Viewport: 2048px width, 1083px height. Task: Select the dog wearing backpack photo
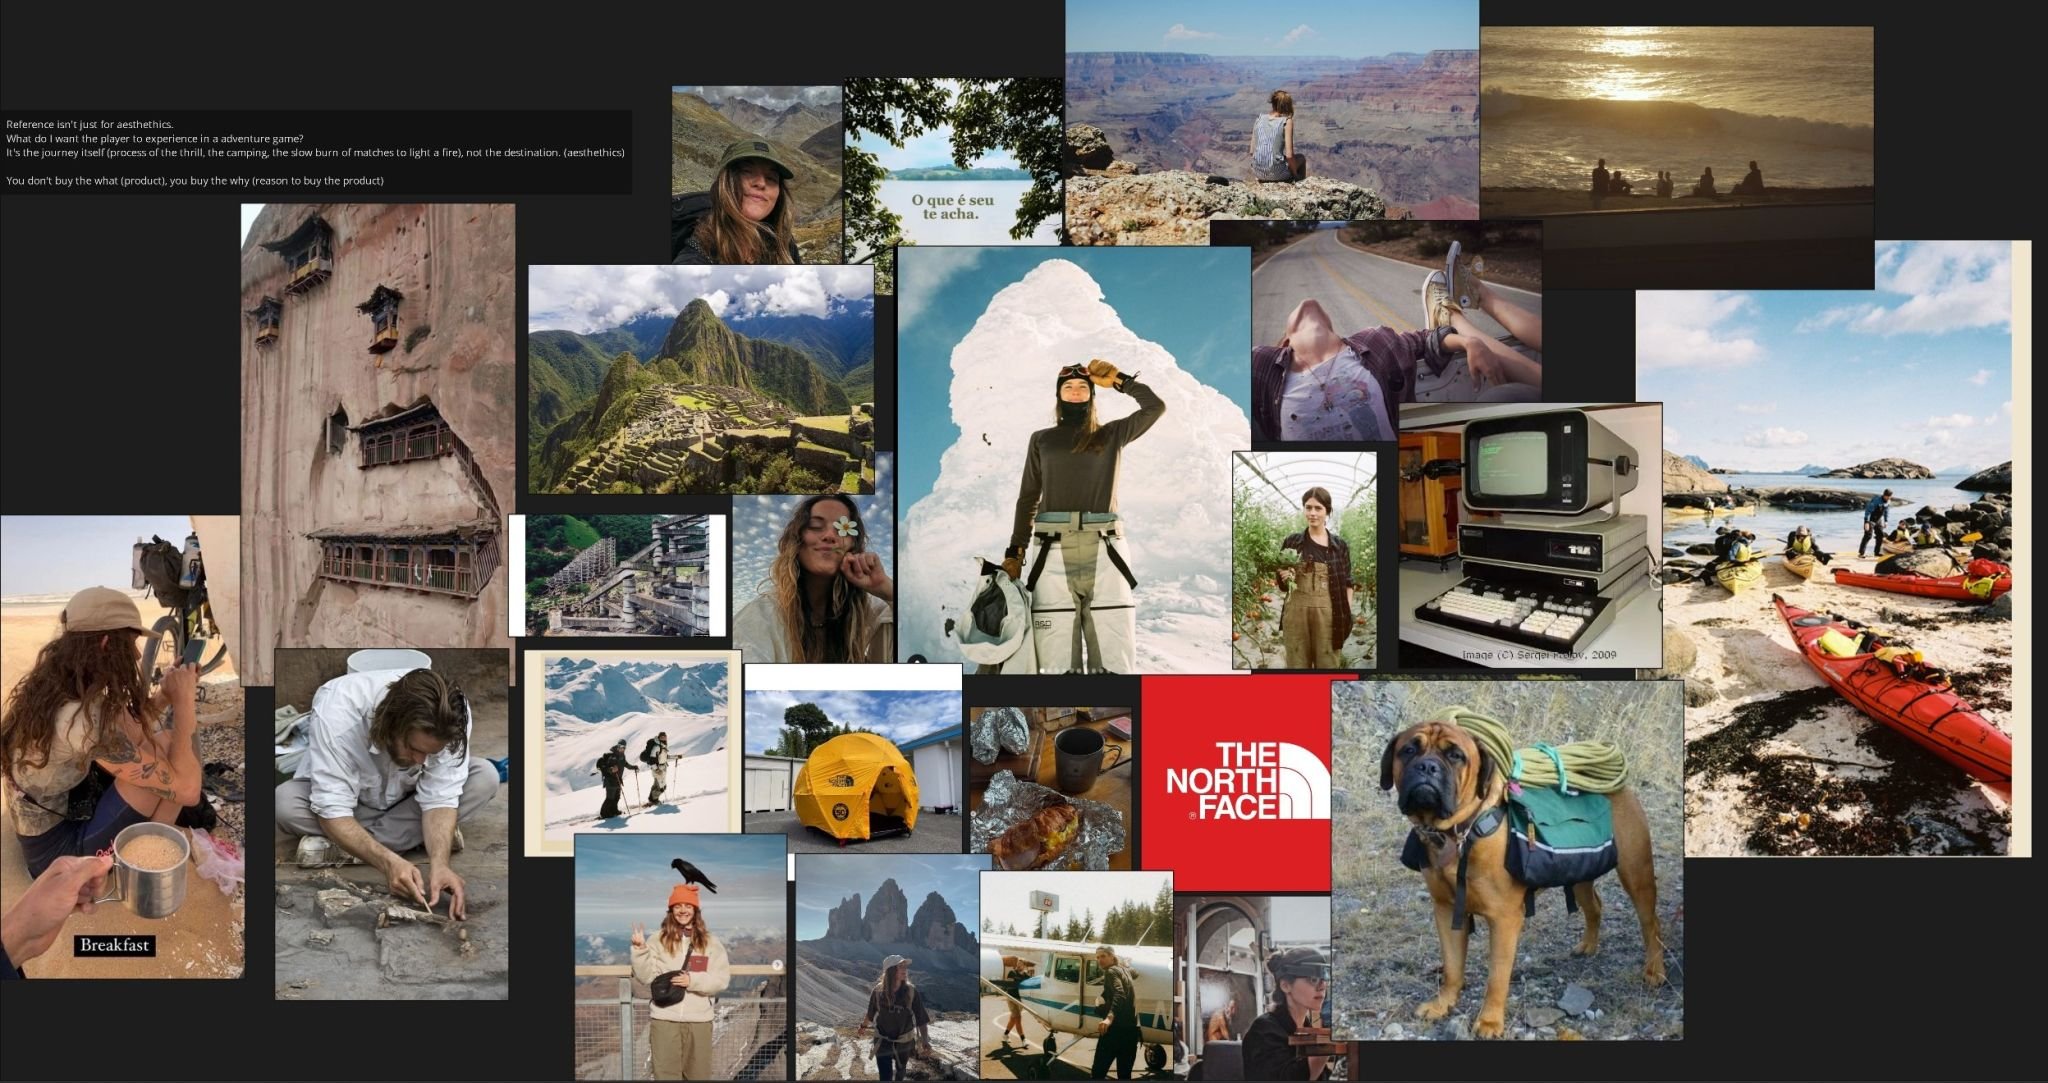[1507, 860]
